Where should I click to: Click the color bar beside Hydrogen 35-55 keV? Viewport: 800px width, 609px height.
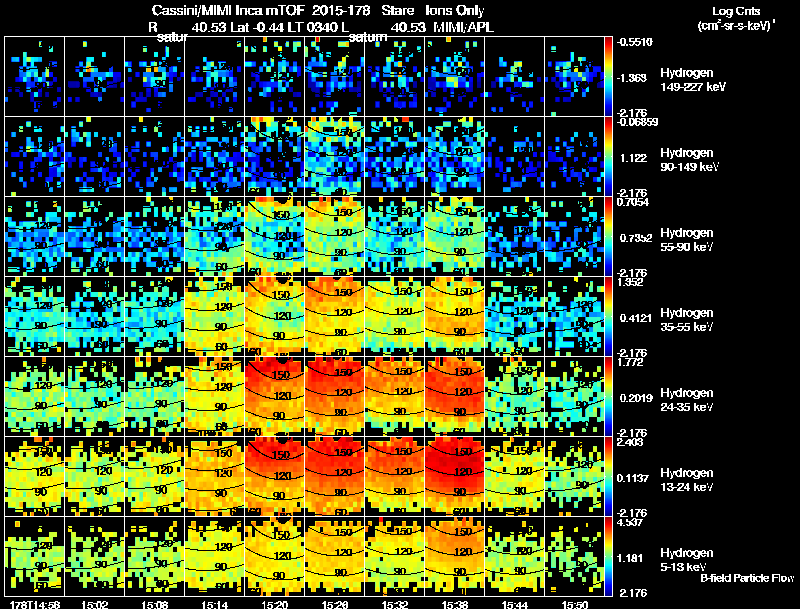(608, 316)
